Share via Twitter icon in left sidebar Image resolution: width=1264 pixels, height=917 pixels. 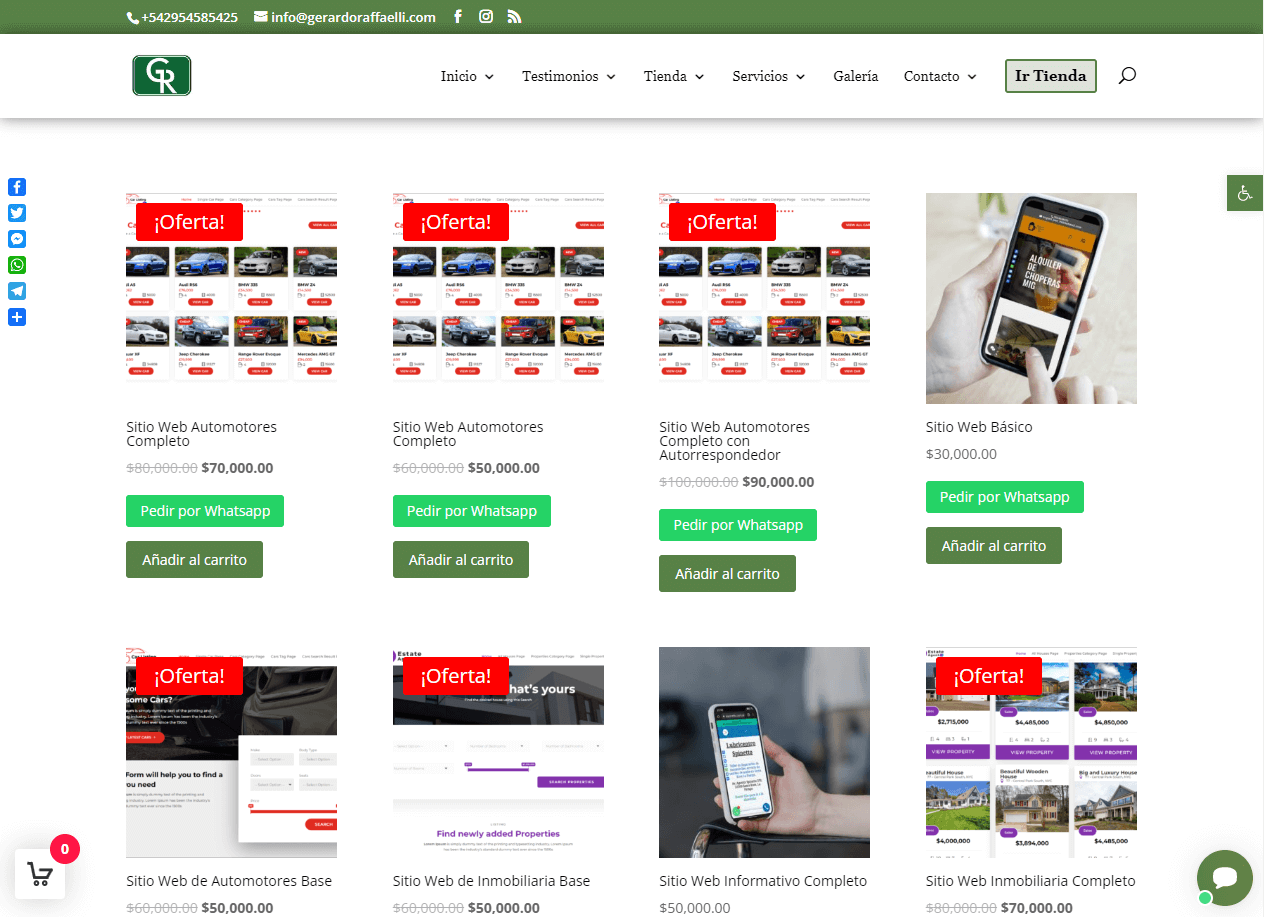17,213
